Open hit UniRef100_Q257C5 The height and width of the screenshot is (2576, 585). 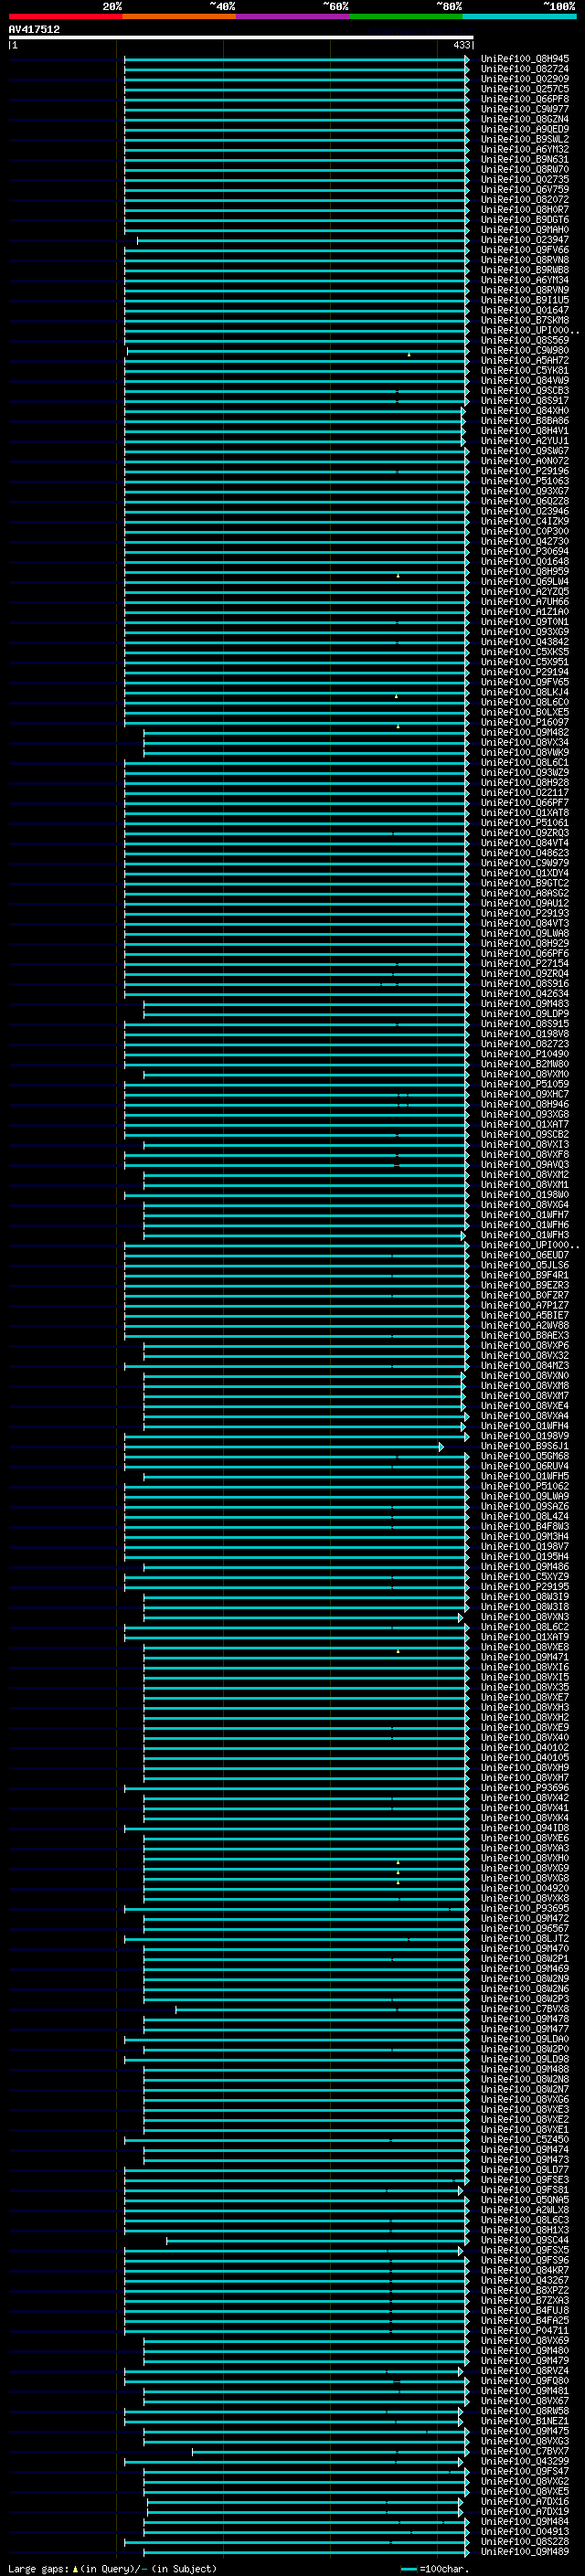tap(525, 89)
